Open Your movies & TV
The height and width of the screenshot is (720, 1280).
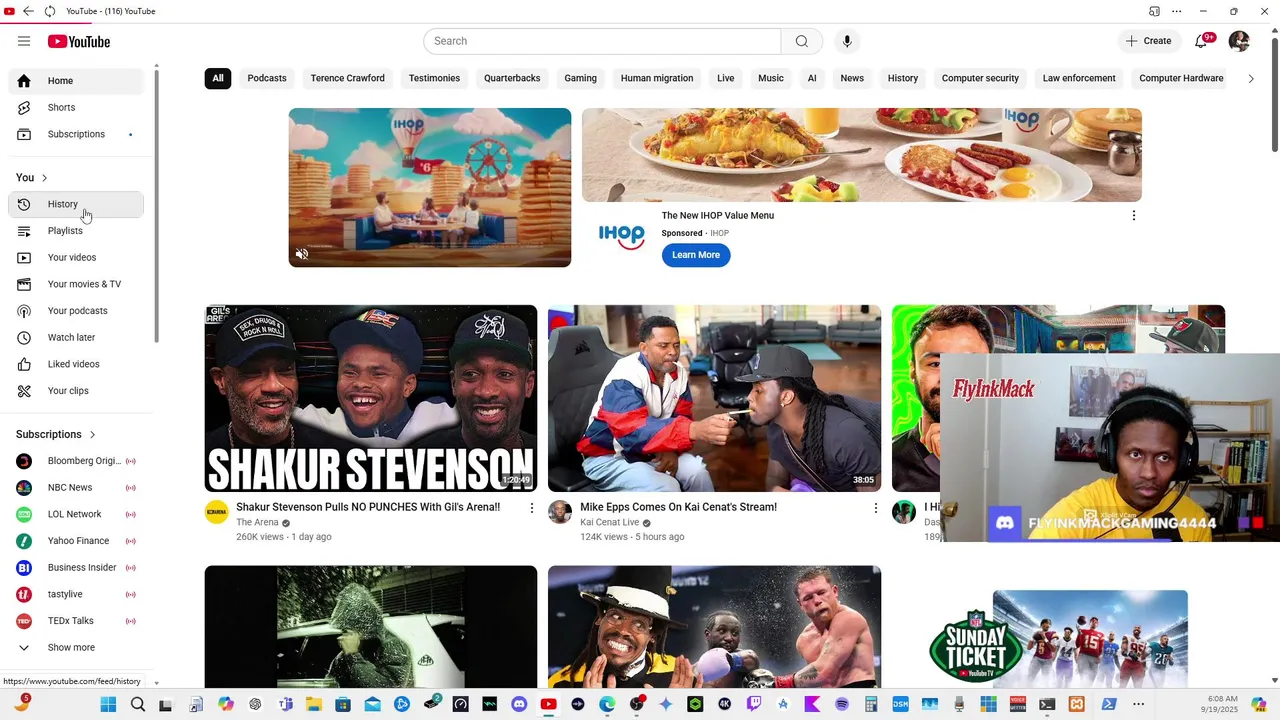(x=76, y=284)
